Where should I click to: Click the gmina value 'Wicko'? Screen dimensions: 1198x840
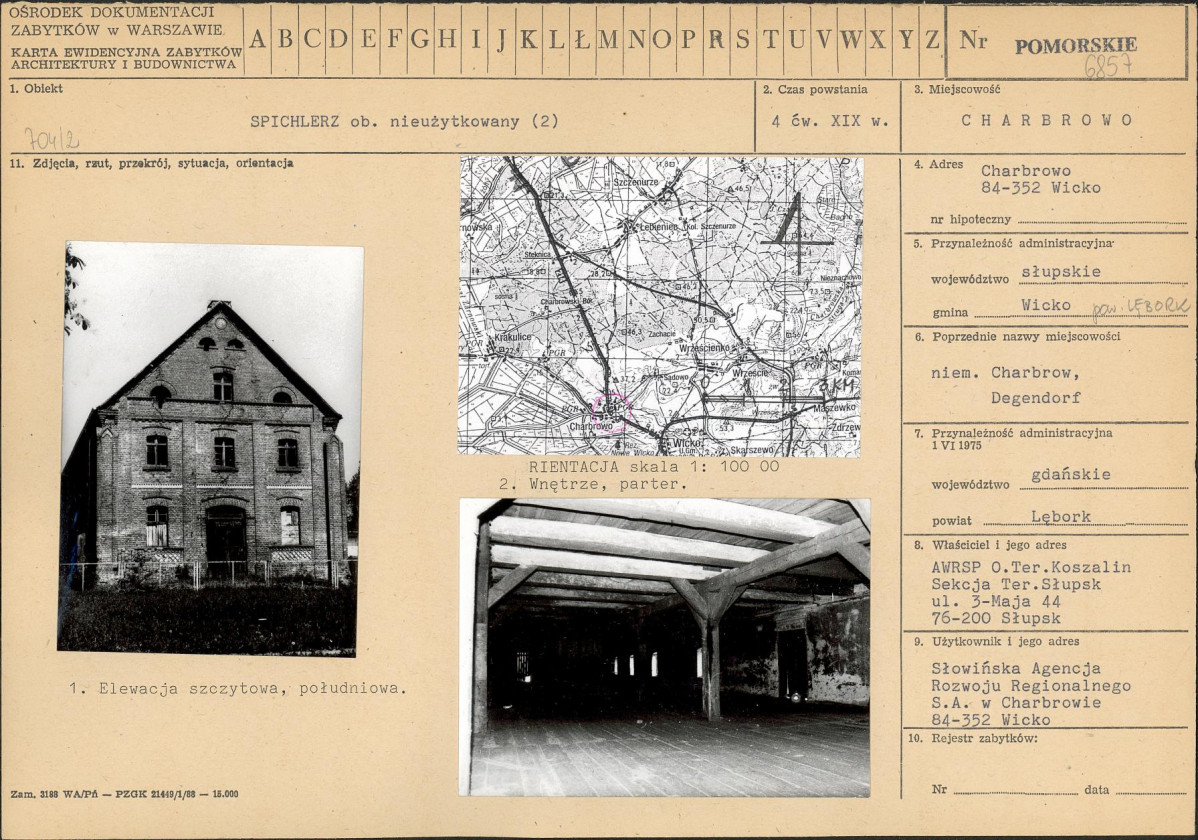tap(1045, 305)
